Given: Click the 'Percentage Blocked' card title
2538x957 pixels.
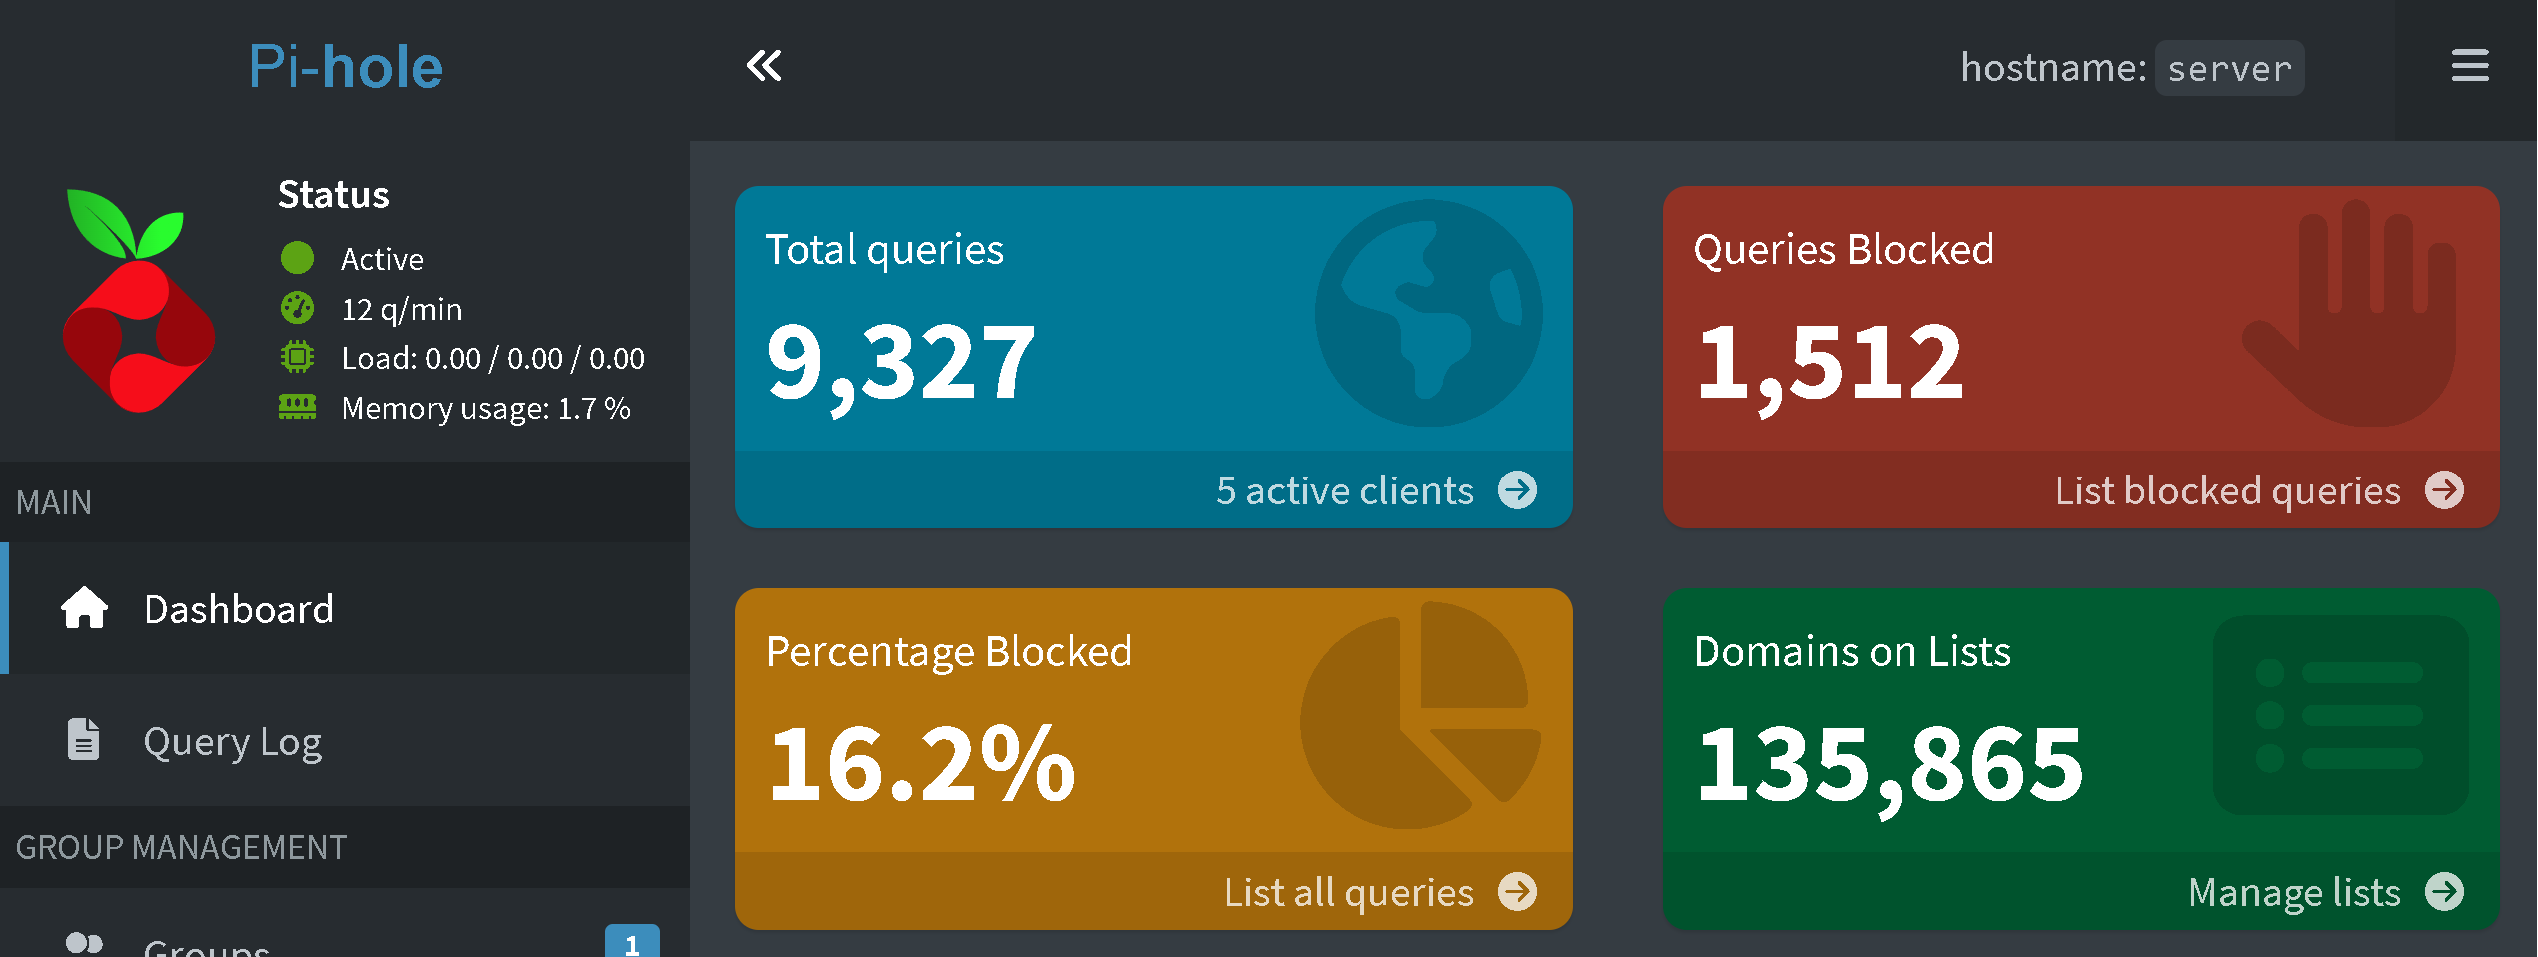Looking at the screenshot, I should pyautogui.click(x=948, y=651).
